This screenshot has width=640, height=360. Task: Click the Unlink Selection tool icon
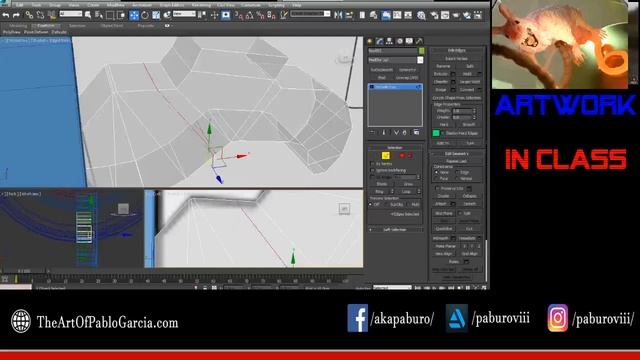click(40, 16)
